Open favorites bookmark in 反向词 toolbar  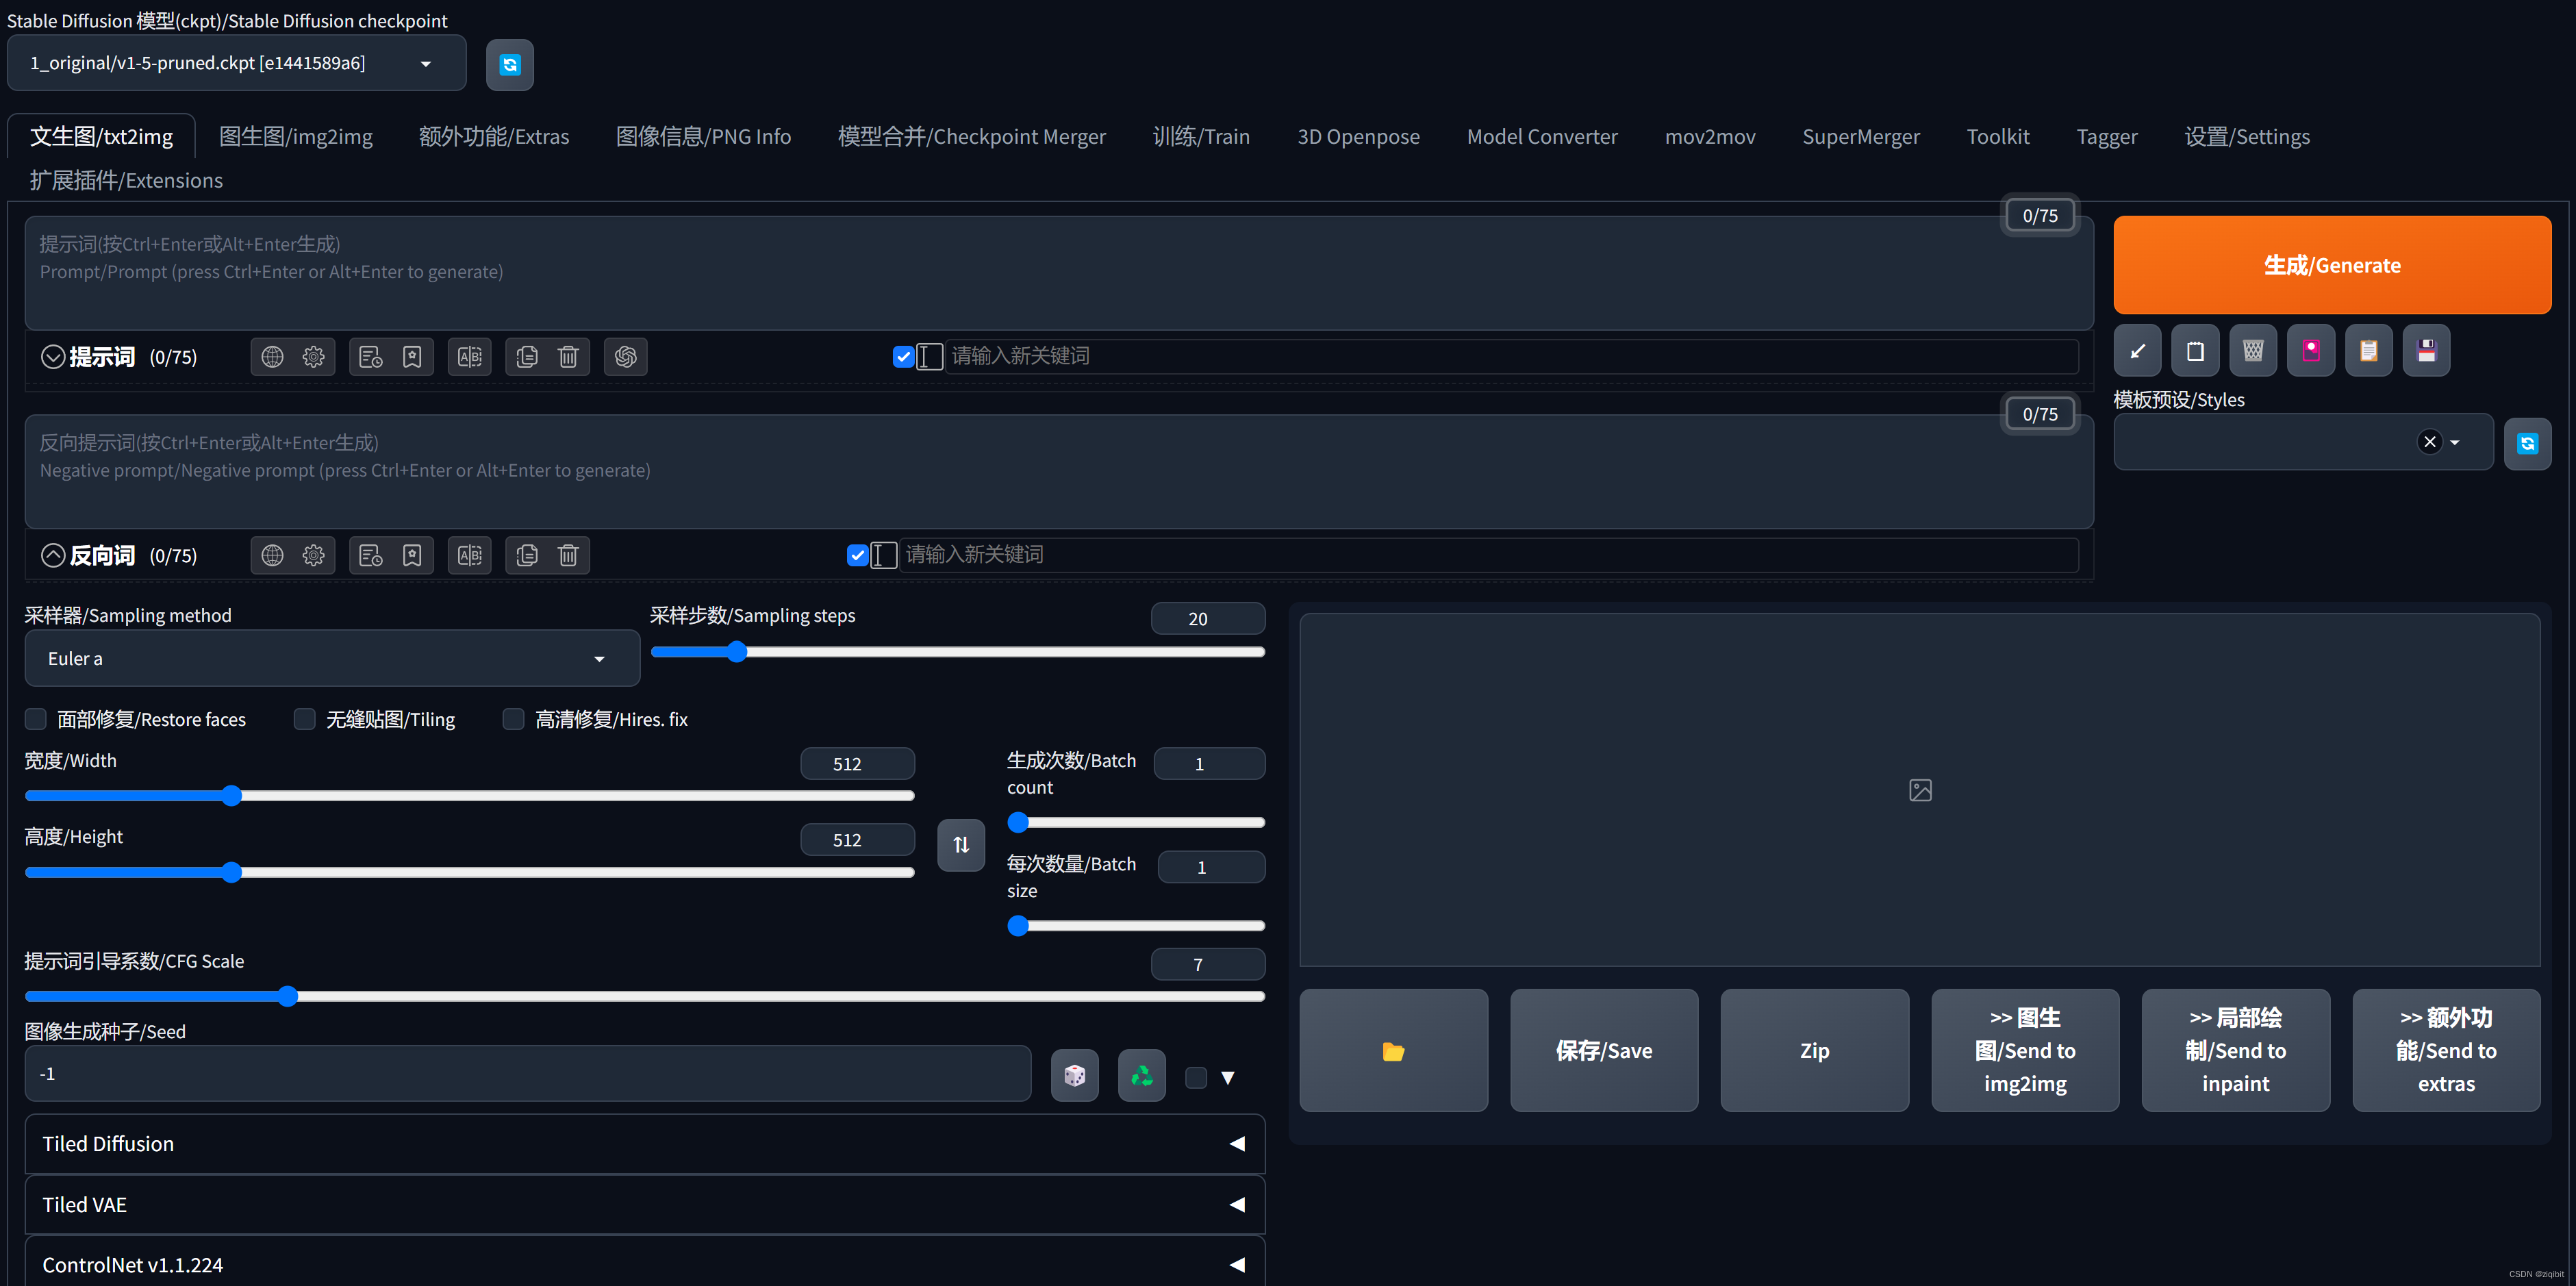click(412, 555)
